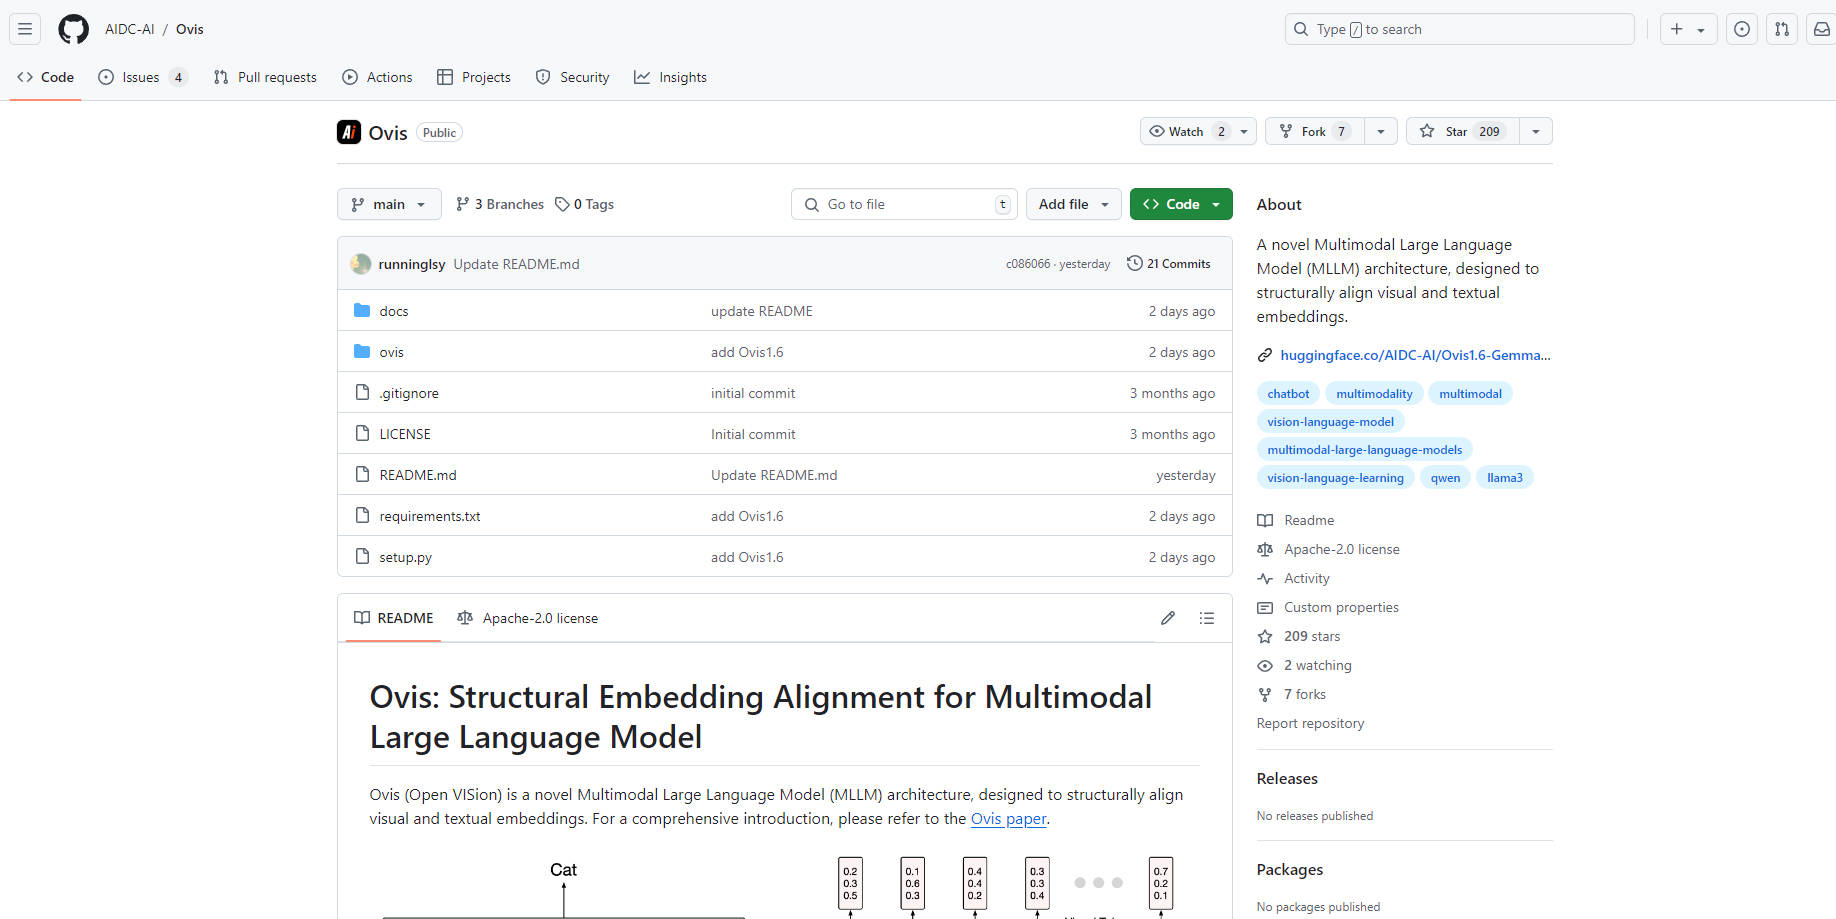This screenshot has width=1836, height=919.
Task: Open the Ovis paper link
Action: (1008, 818)
